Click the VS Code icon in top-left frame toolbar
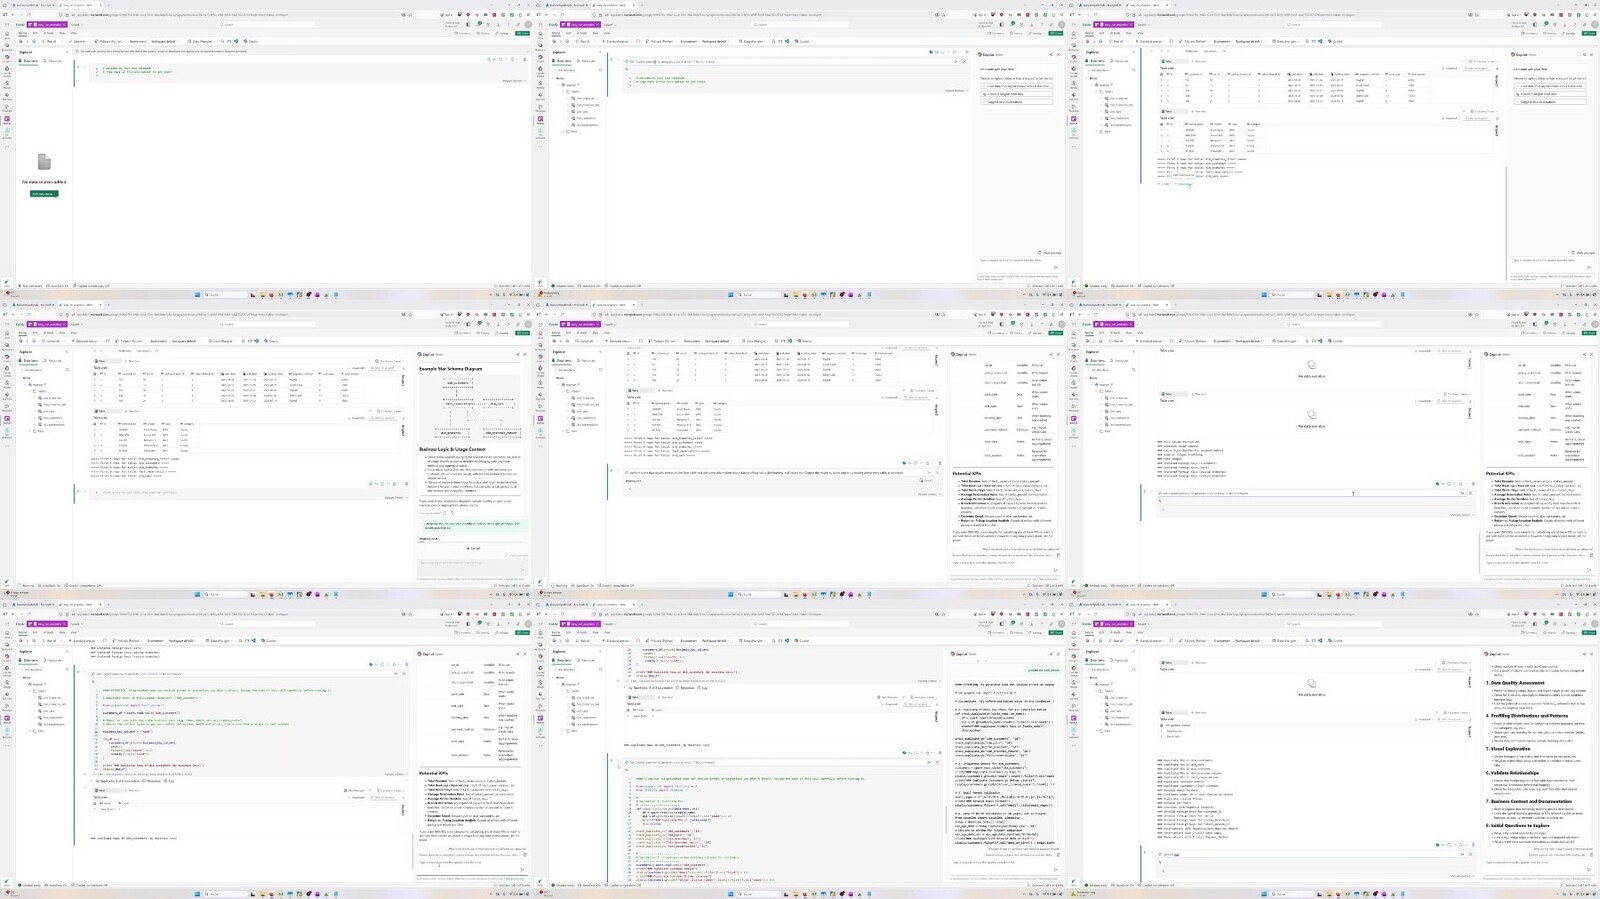The height and width of the screenshot is (899, 1600). [x=237, y=41]
